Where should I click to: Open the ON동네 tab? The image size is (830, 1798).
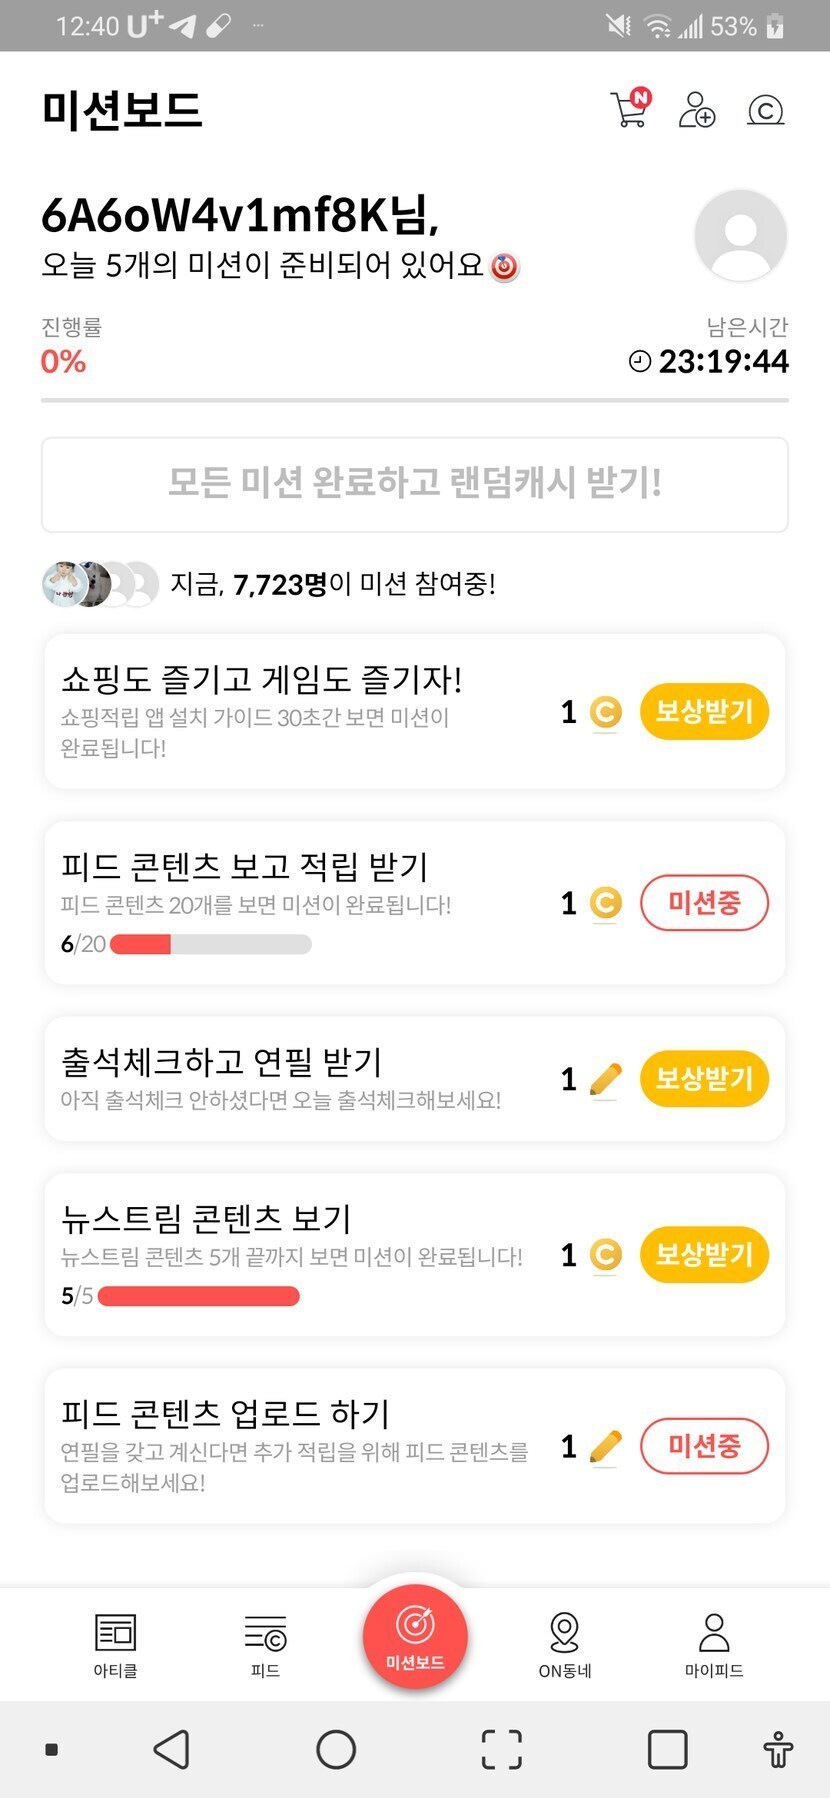(565, 1646)
